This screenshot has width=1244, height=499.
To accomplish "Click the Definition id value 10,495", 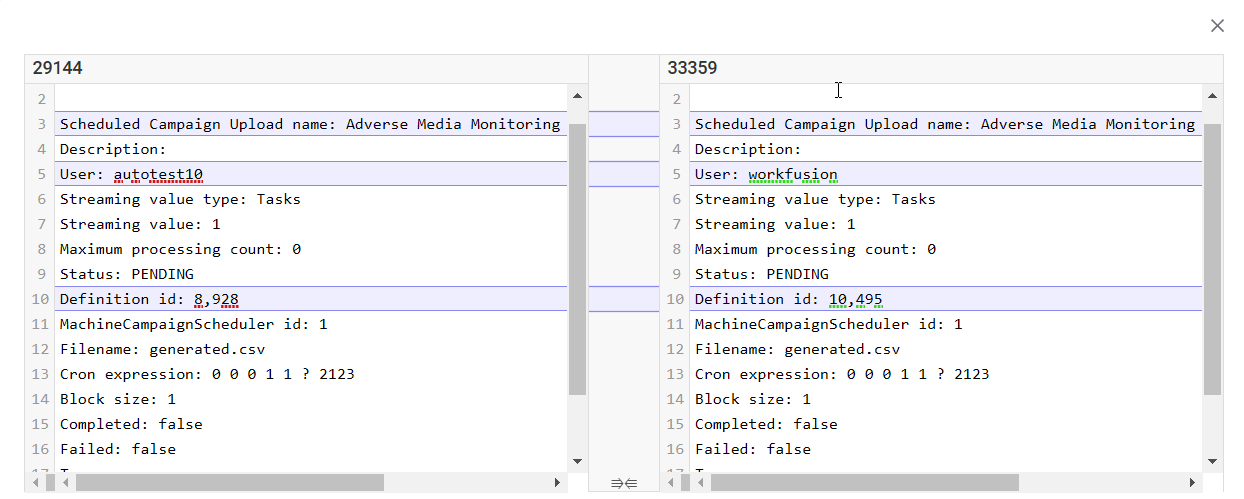I will (x=856, y=299).
